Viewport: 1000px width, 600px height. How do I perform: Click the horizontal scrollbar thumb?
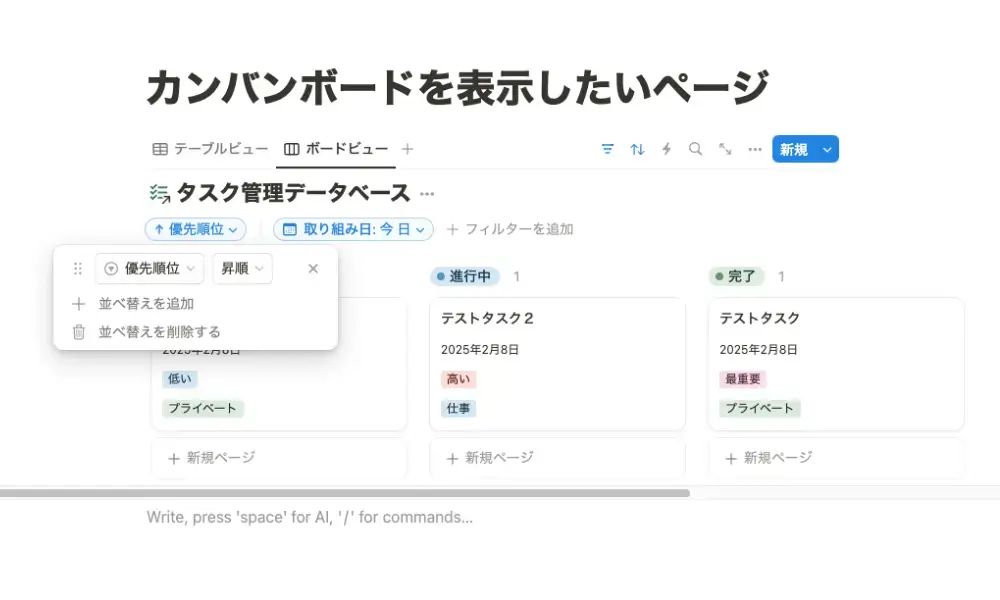point(344,493)
